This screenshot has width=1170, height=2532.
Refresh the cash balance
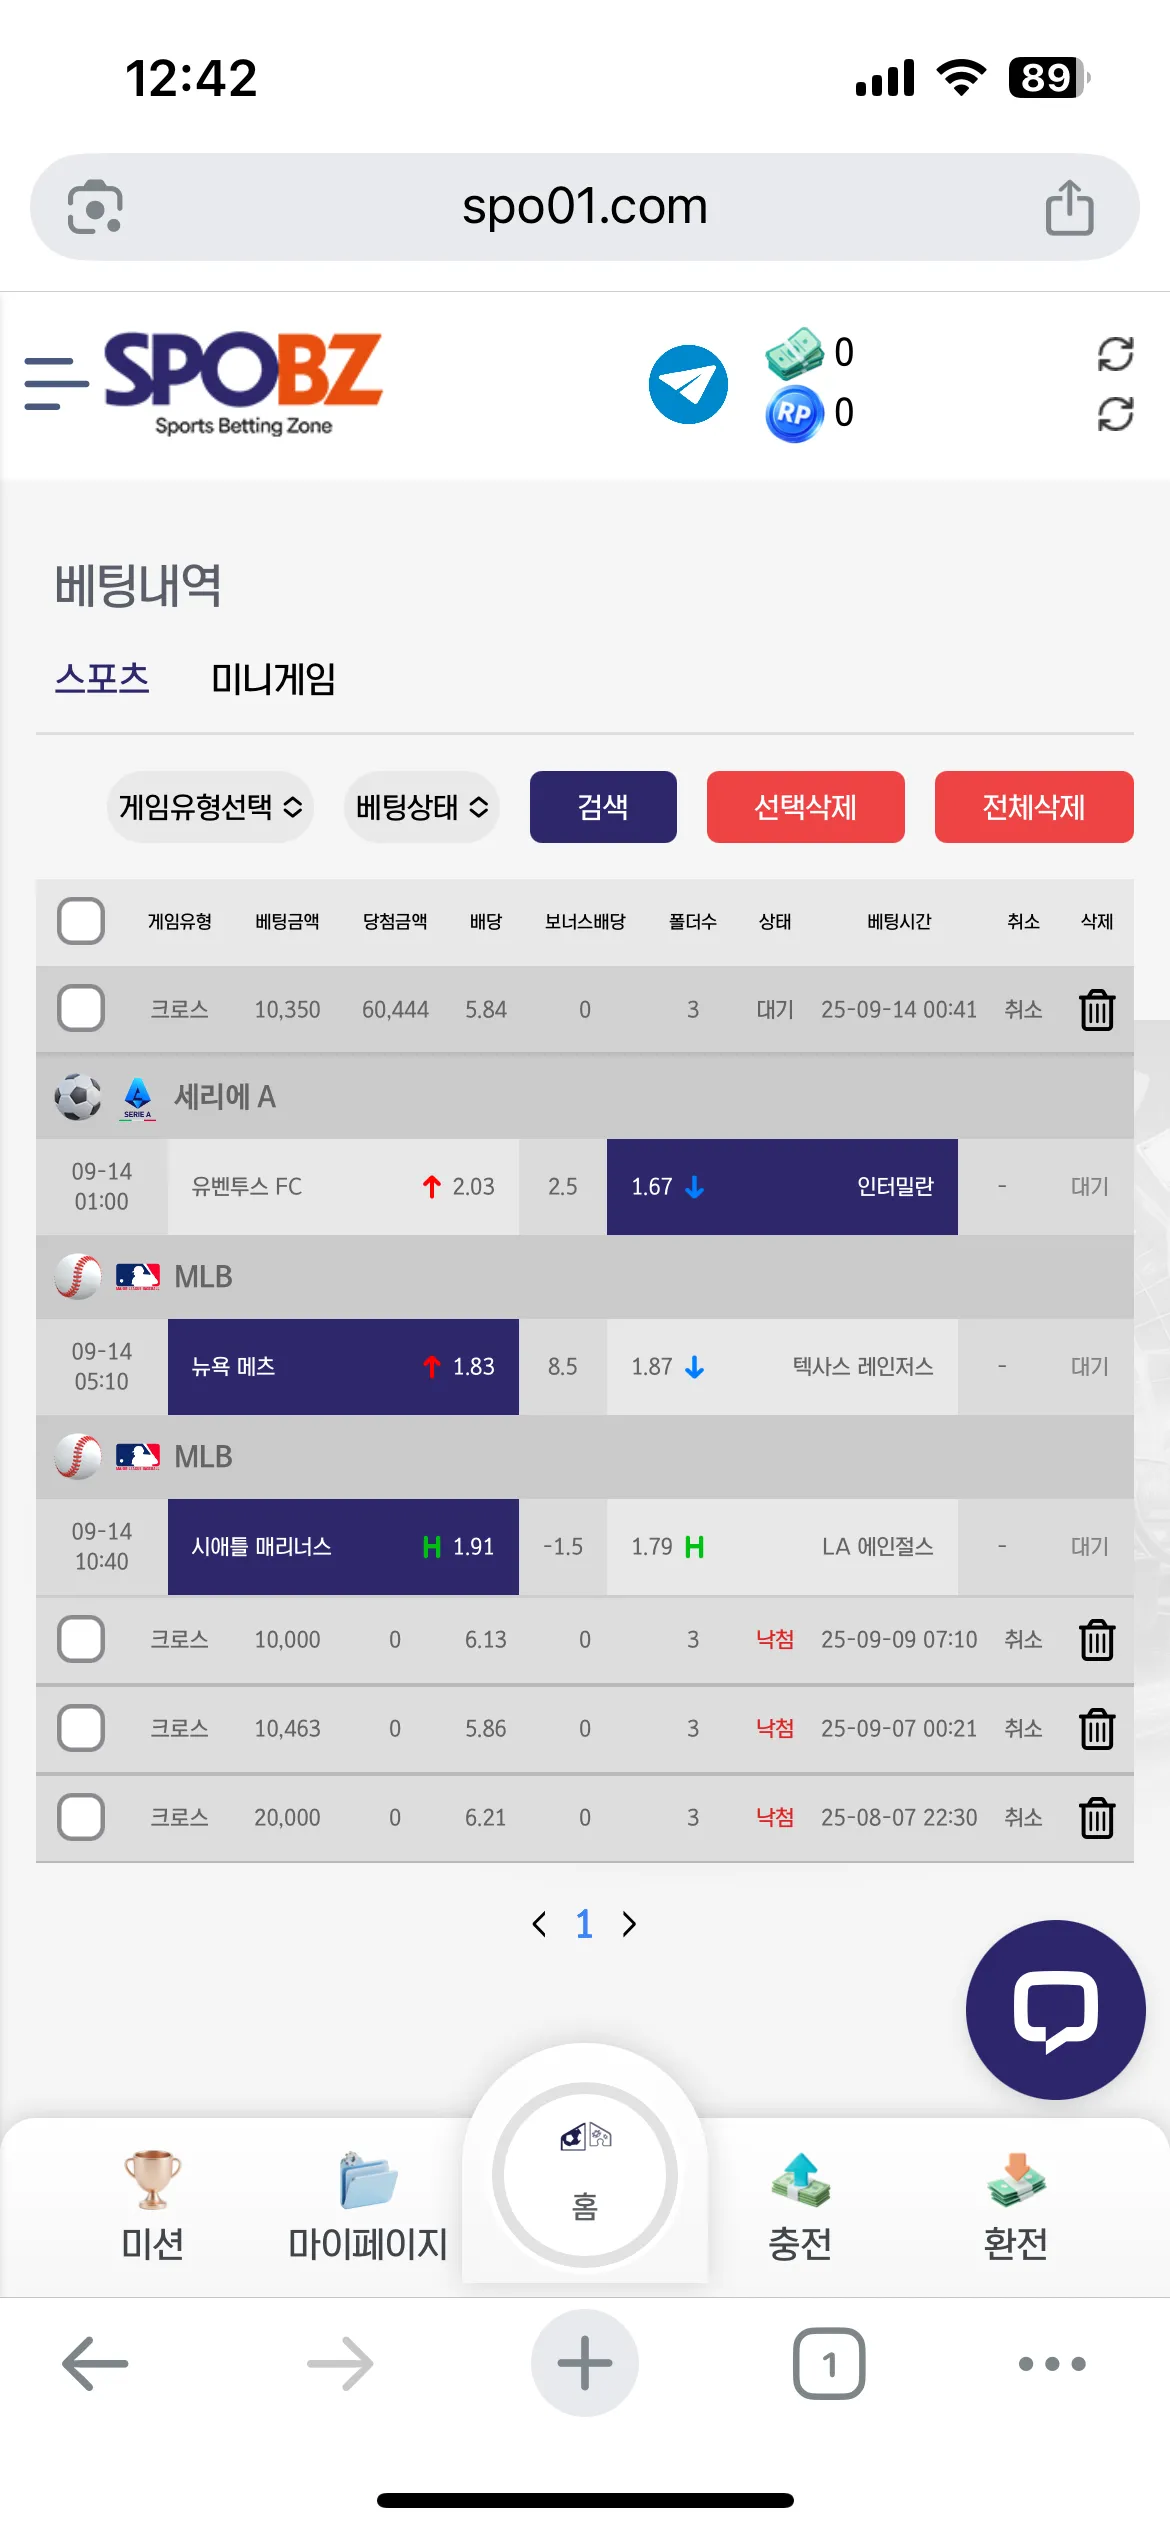click(x=1115, y=353)
